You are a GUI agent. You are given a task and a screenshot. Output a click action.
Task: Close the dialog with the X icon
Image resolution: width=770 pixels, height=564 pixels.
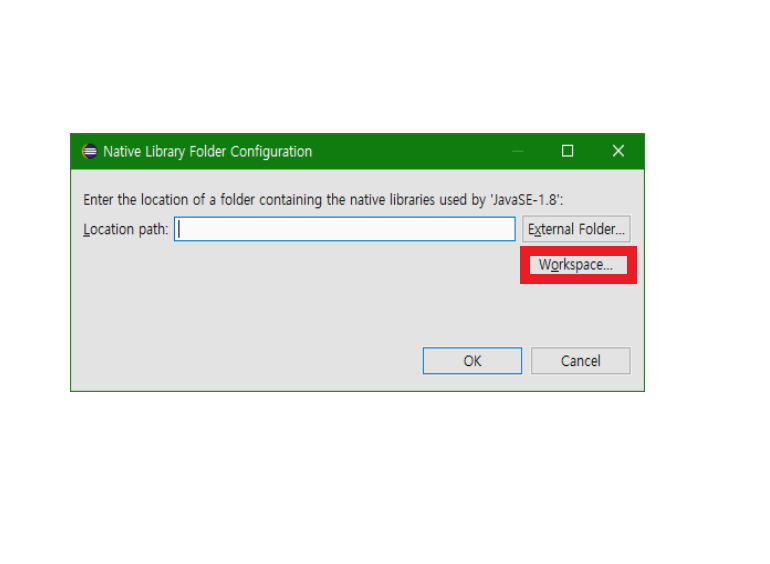click(x=618, y=151)
